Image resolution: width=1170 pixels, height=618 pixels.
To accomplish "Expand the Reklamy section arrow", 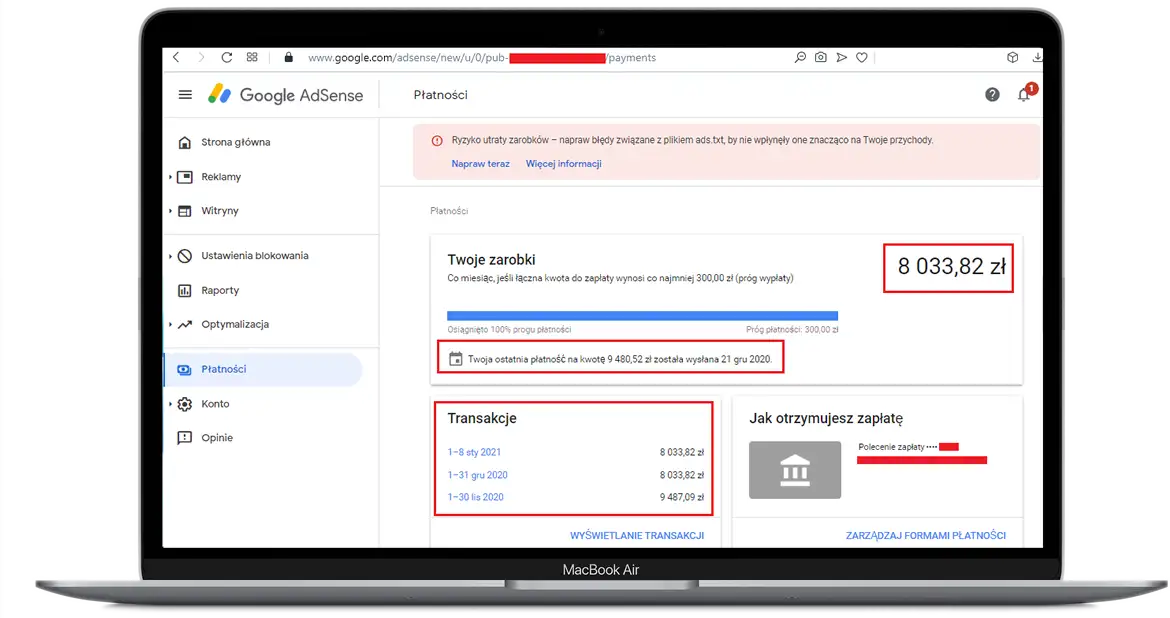I will [x=170, y=177].
